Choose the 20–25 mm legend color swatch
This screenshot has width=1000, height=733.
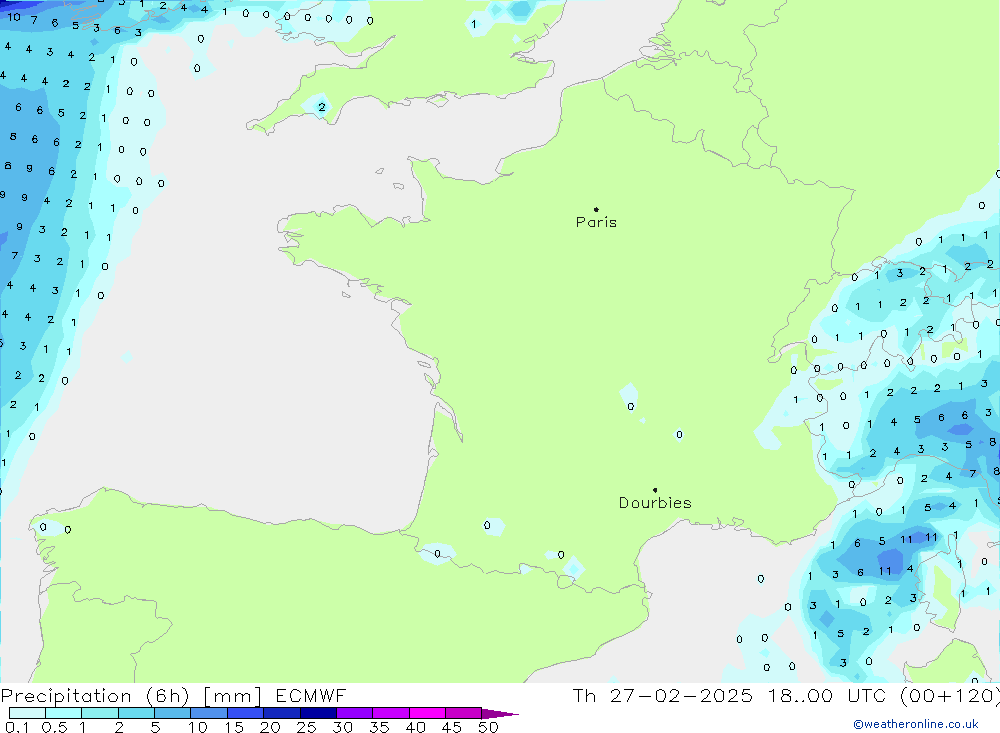tap(281, 713)
